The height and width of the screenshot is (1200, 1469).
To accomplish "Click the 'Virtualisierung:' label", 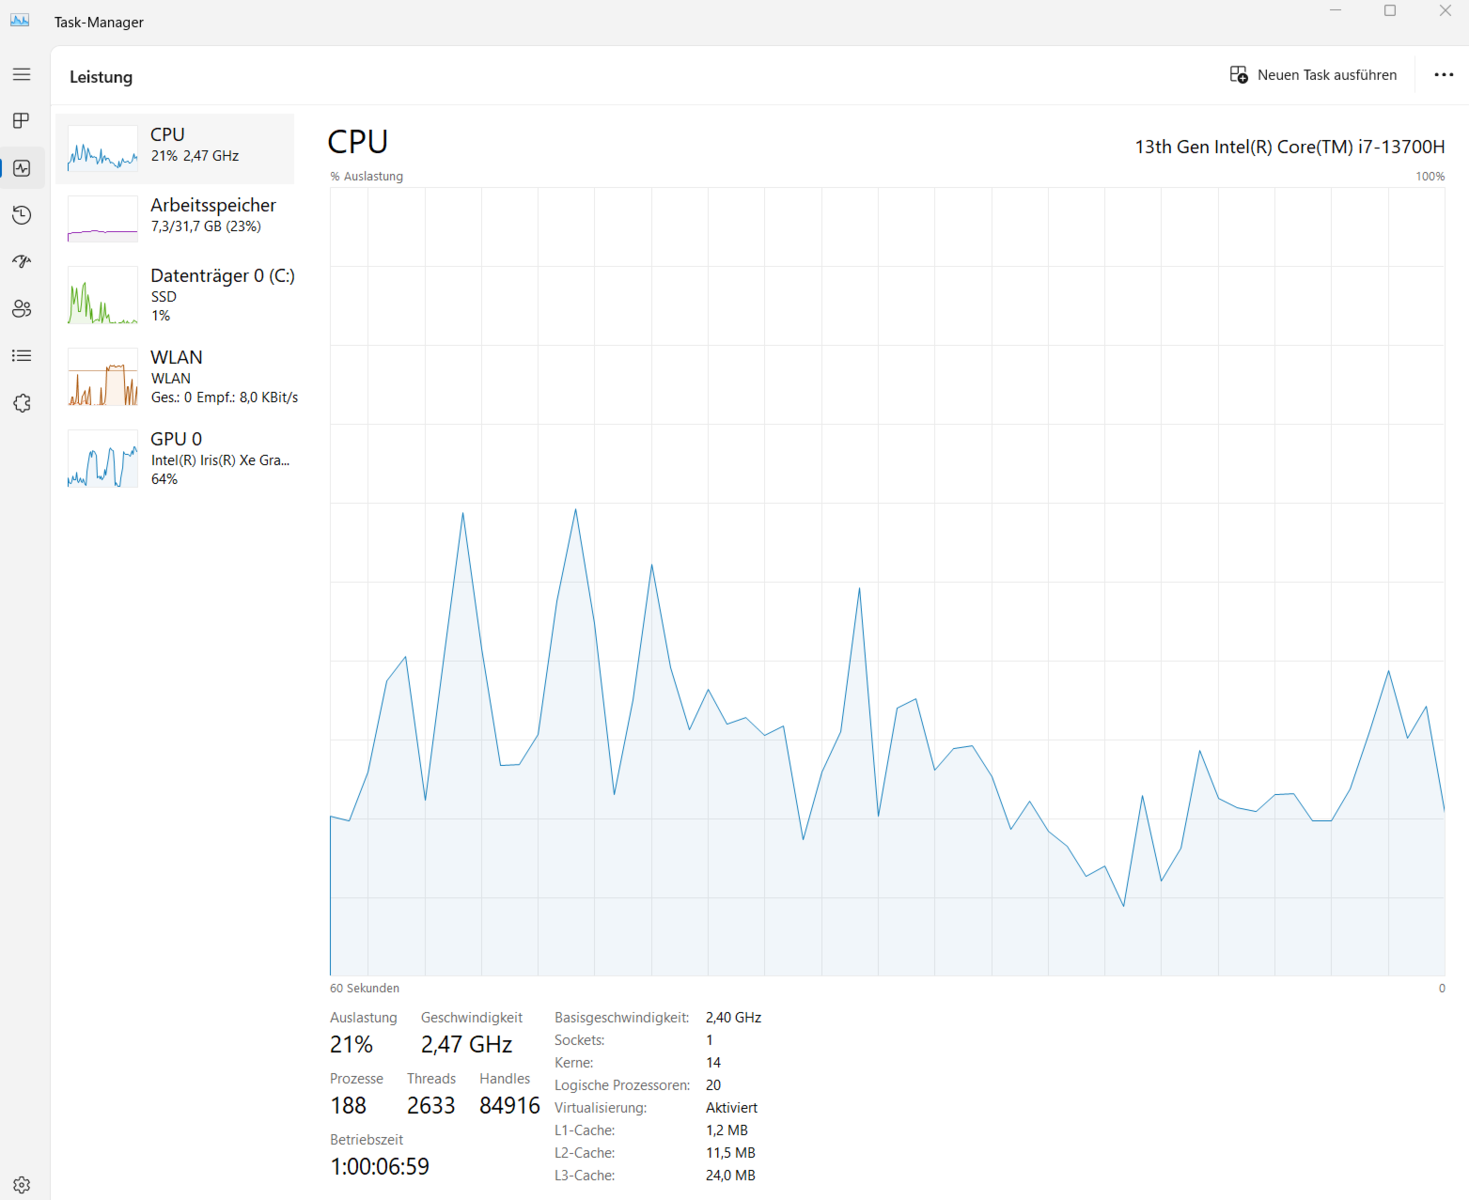I will pos(601,1108).
